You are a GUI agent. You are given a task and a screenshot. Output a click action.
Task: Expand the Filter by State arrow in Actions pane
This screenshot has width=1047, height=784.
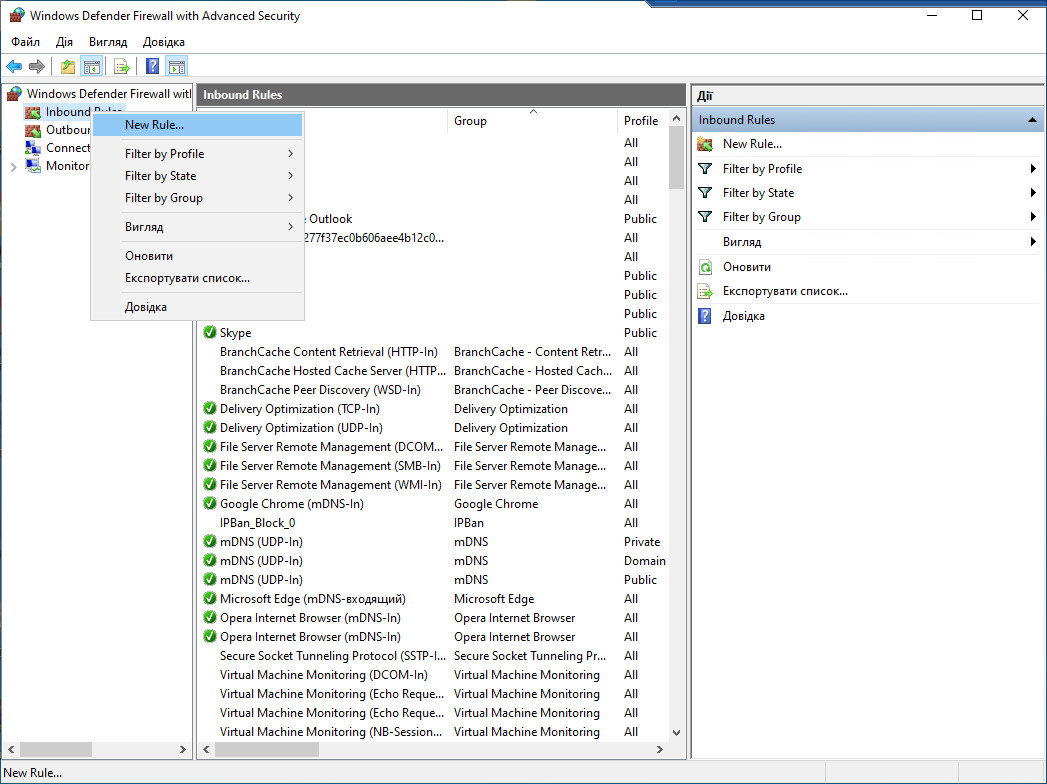pos(1033,193)
